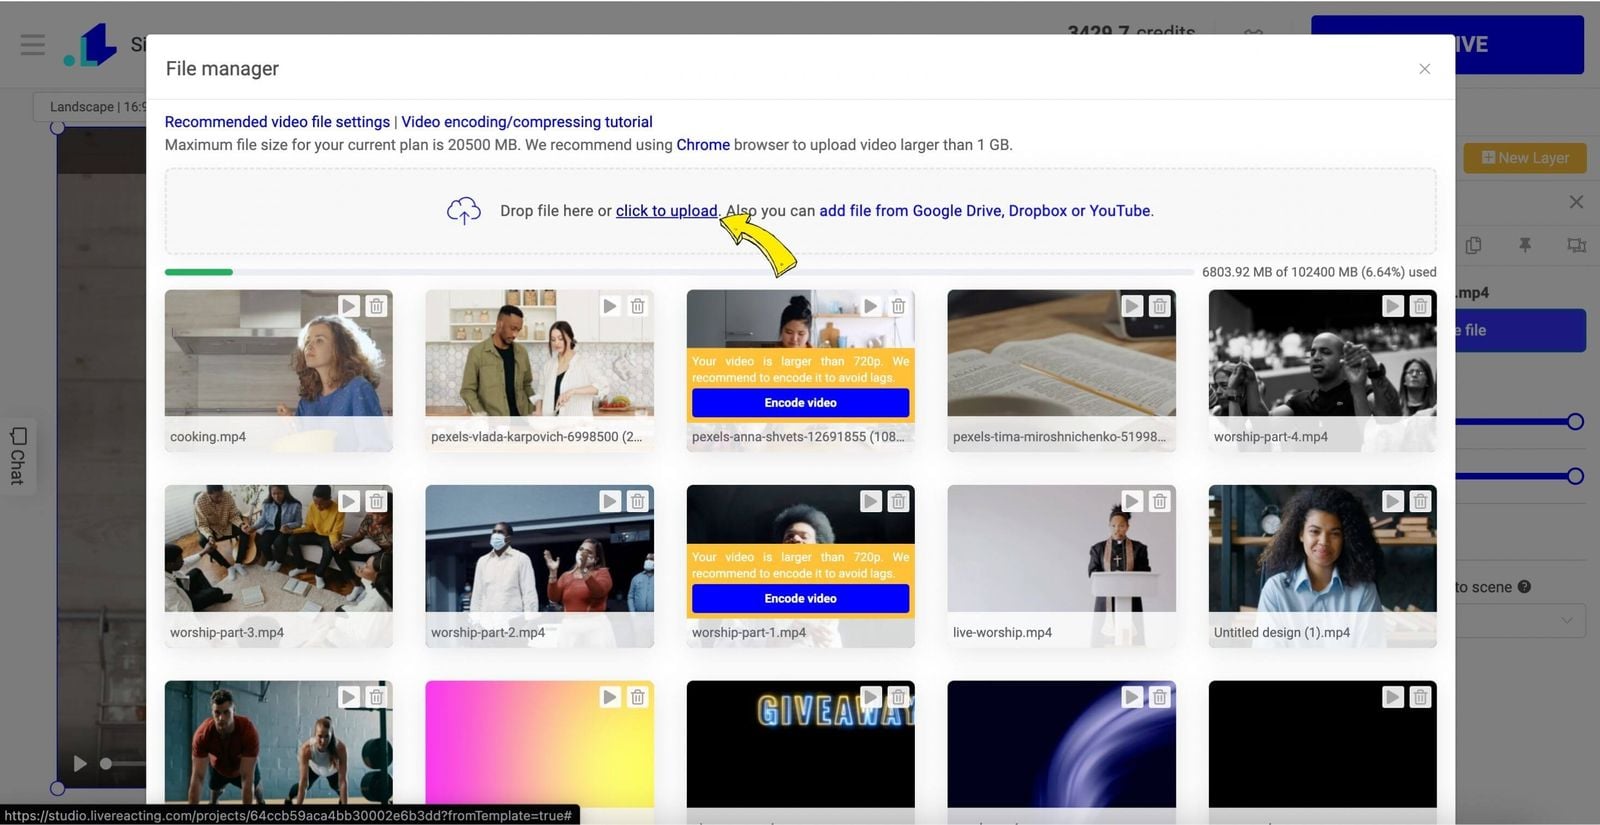Open Video encoding/compressing tutorial link

(x=527, y=122)
